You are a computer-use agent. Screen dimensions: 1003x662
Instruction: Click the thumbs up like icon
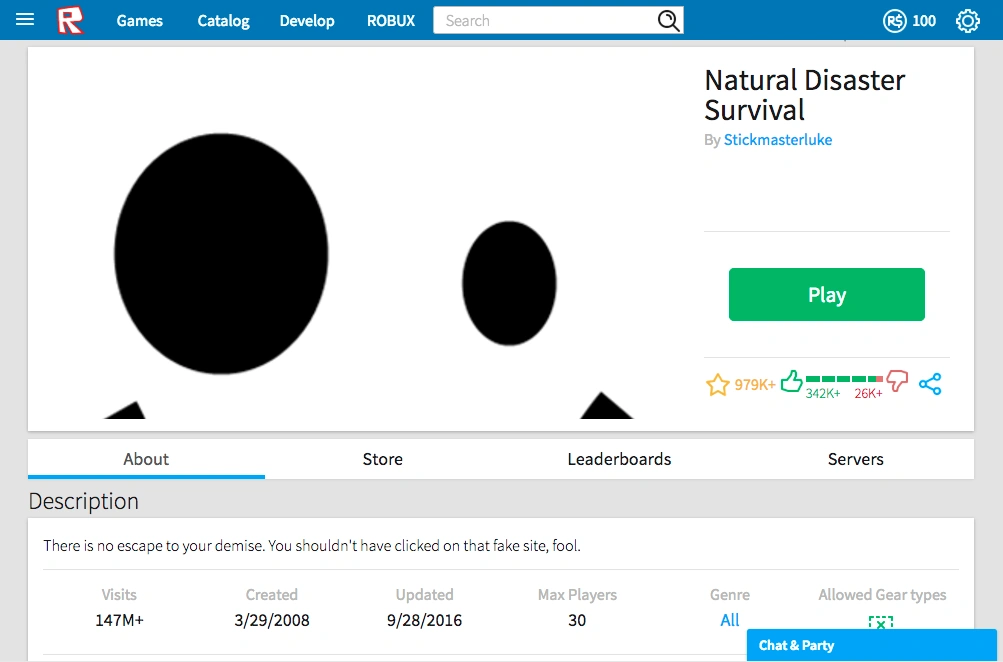[791, 381]
